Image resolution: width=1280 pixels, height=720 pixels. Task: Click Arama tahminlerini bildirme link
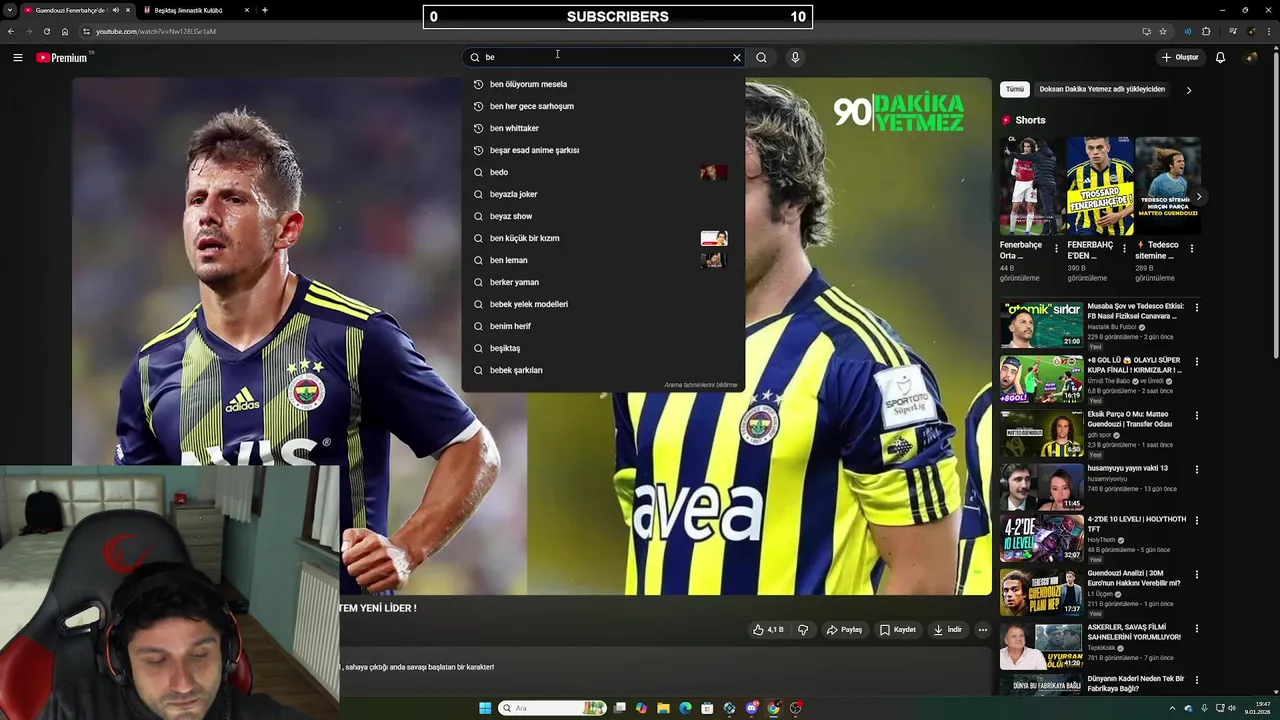click(x=701, y=385)
